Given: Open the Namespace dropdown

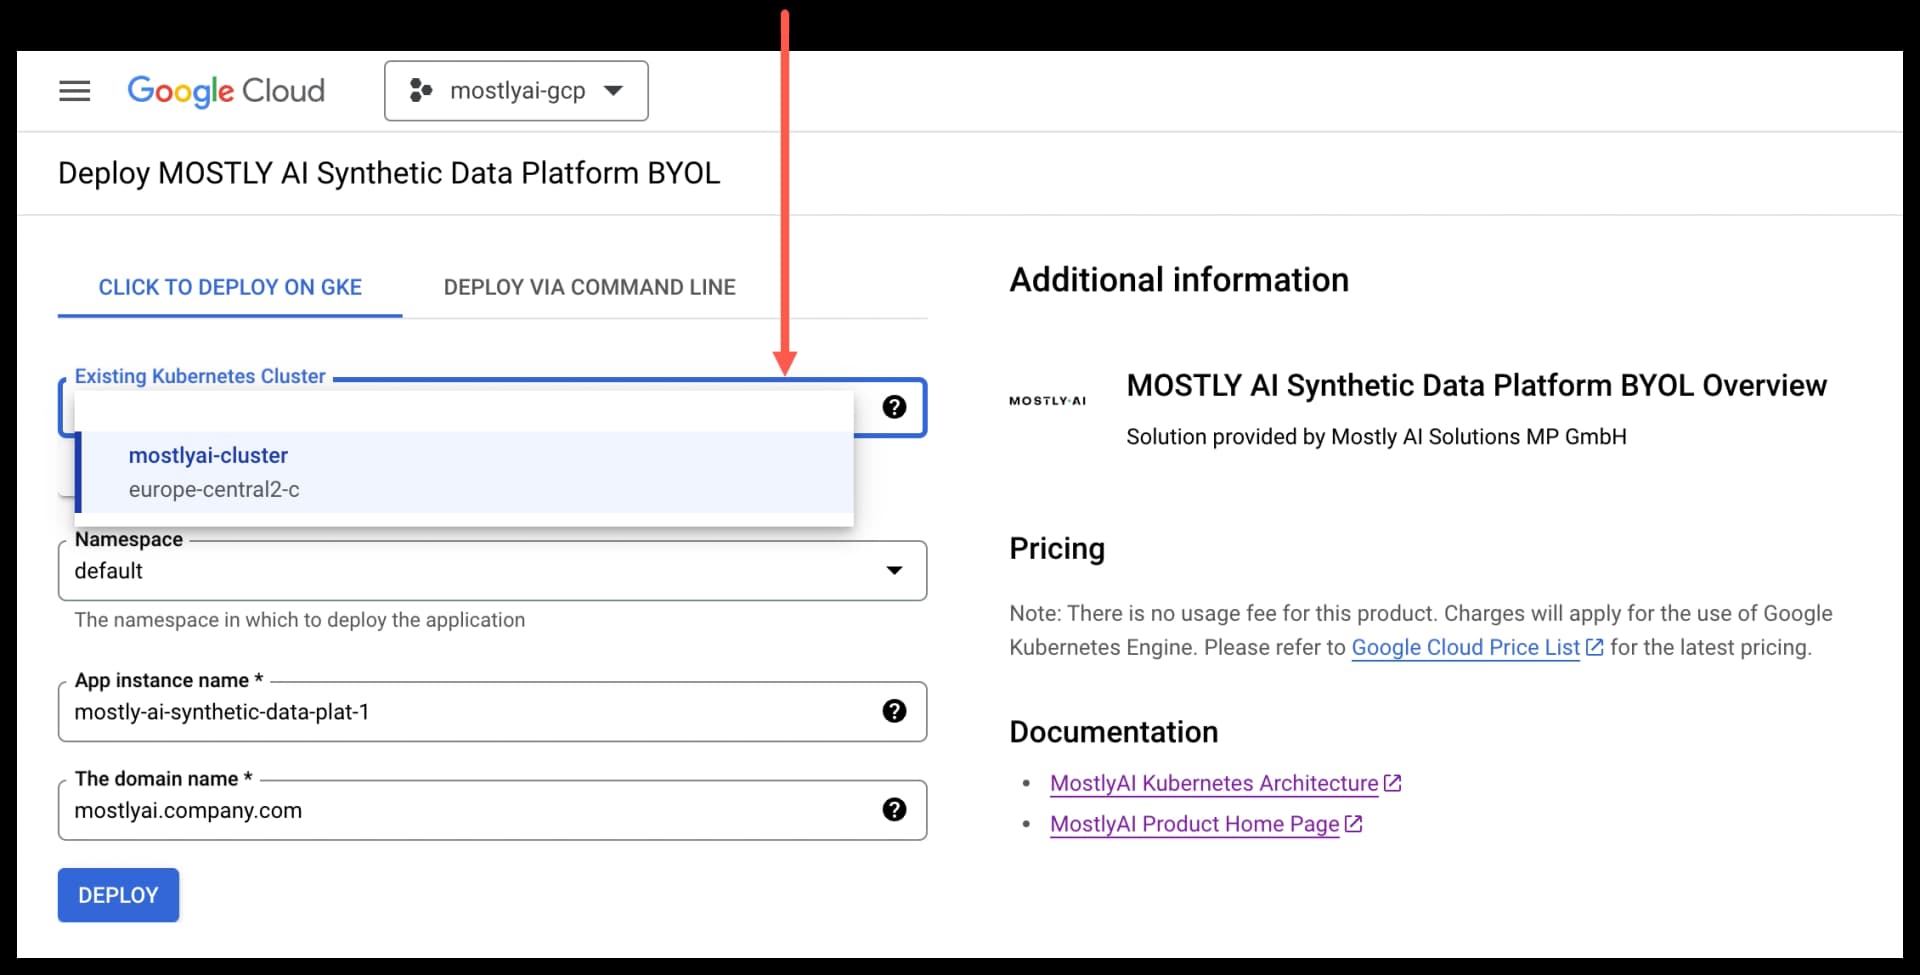Looking at the screenshot, I should 893,570.
